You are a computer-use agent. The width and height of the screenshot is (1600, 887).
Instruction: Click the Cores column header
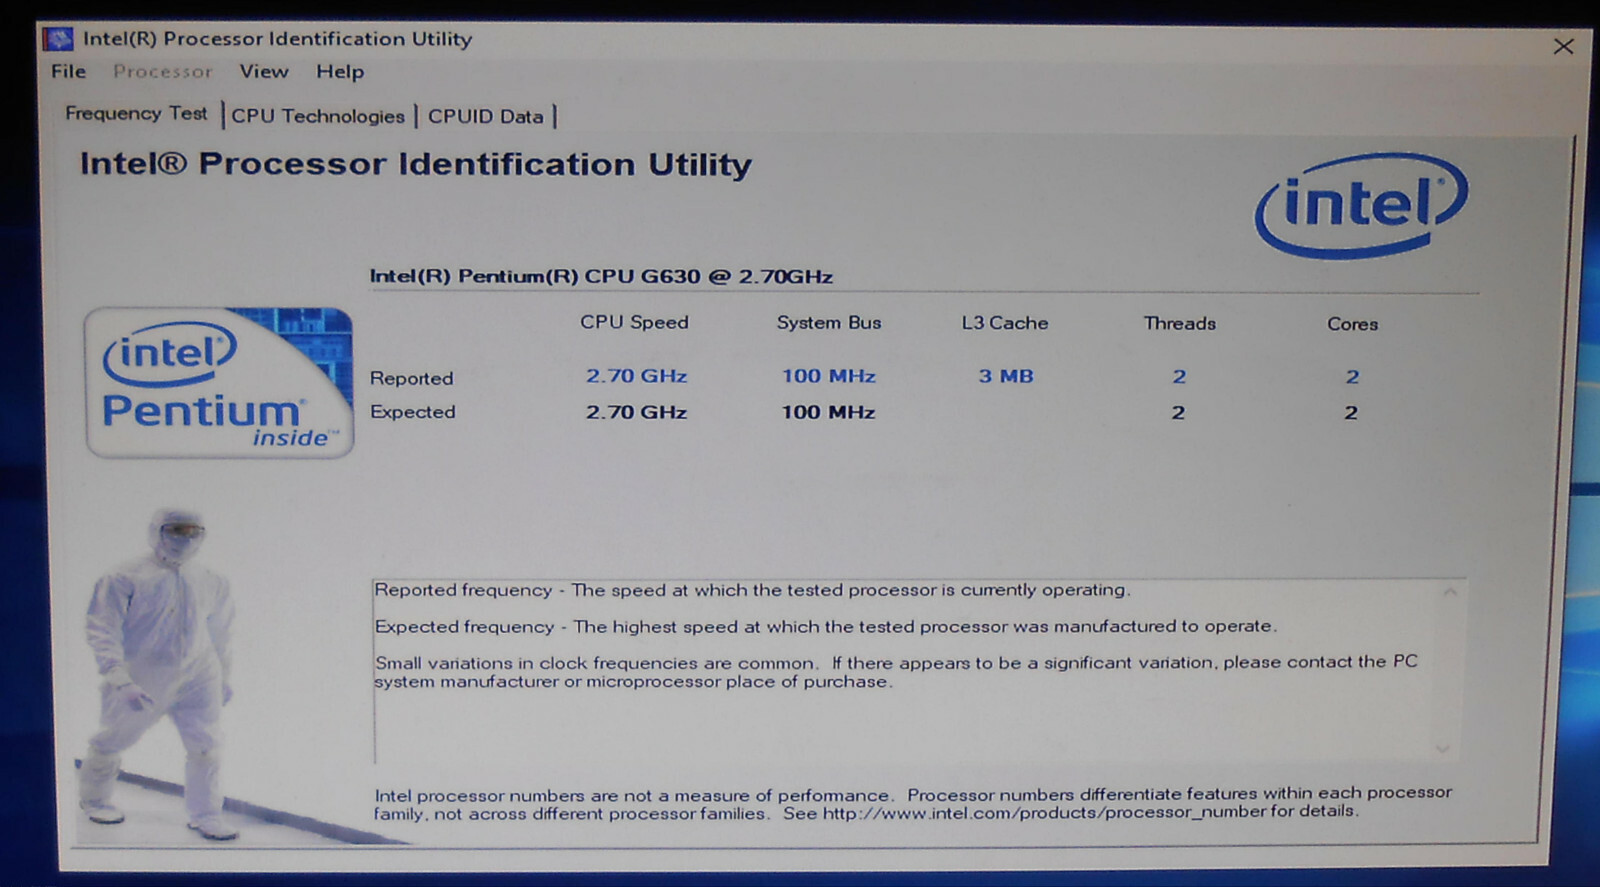coord(1352,324)
